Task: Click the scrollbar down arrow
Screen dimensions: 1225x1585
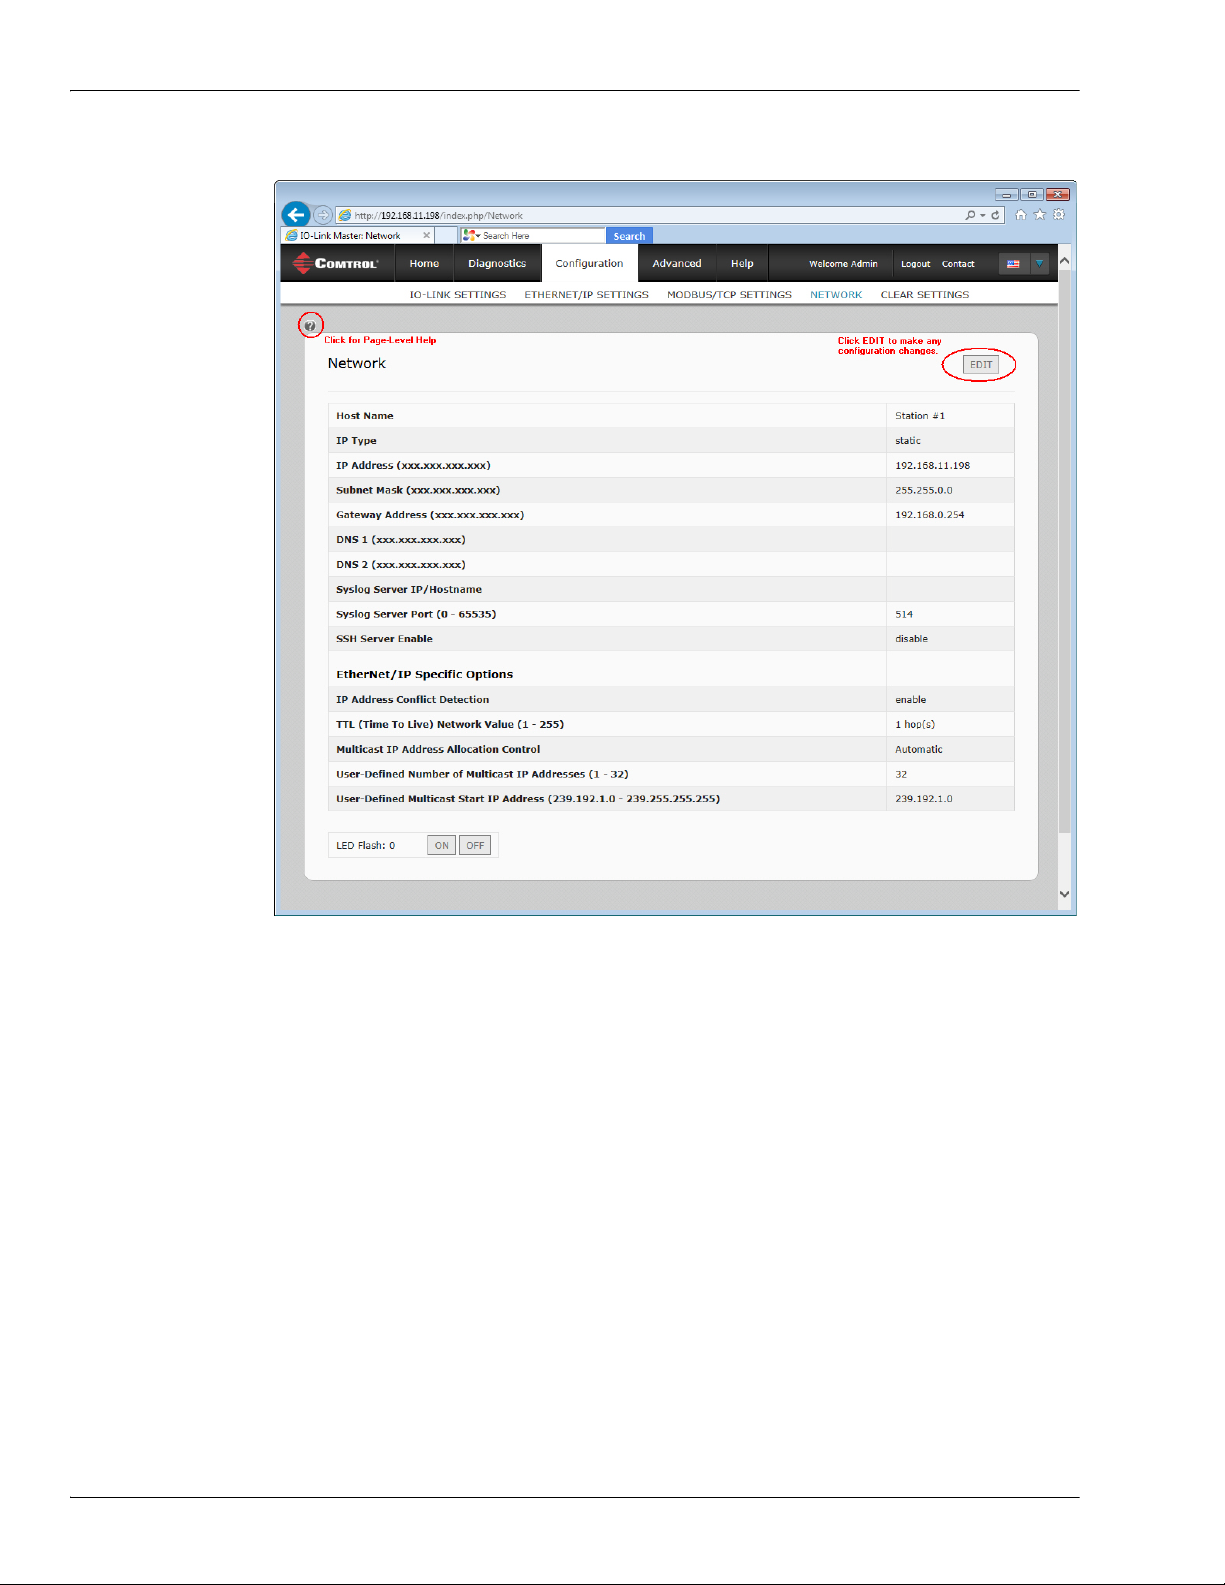Action: click(1064, 894)
